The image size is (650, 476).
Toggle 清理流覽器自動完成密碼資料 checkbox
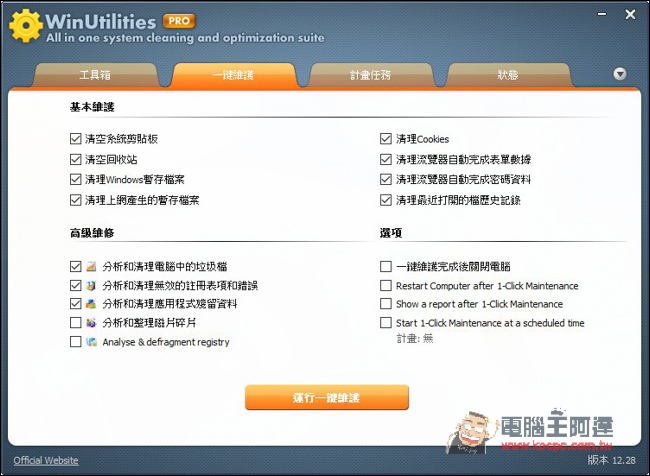(x=386, y=180)
